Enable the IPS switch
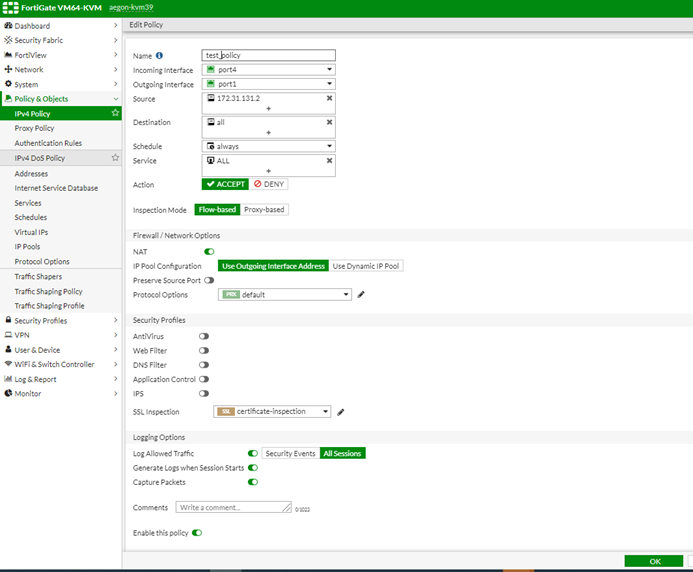The image size is (693, 572). pyautogui.click(x=204, y=393)
